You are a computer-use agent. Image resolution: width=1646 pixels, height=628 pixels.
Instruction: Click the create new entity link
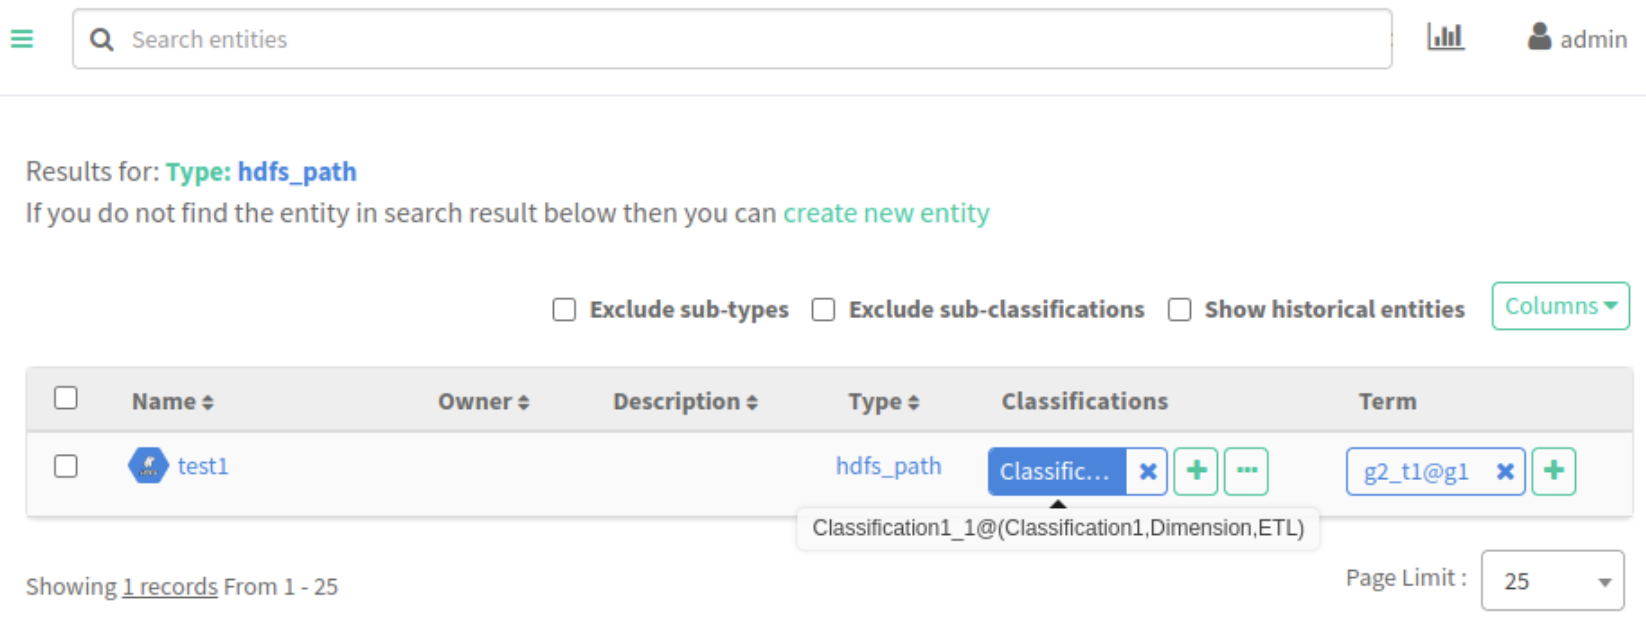click(x=886, y=214)
